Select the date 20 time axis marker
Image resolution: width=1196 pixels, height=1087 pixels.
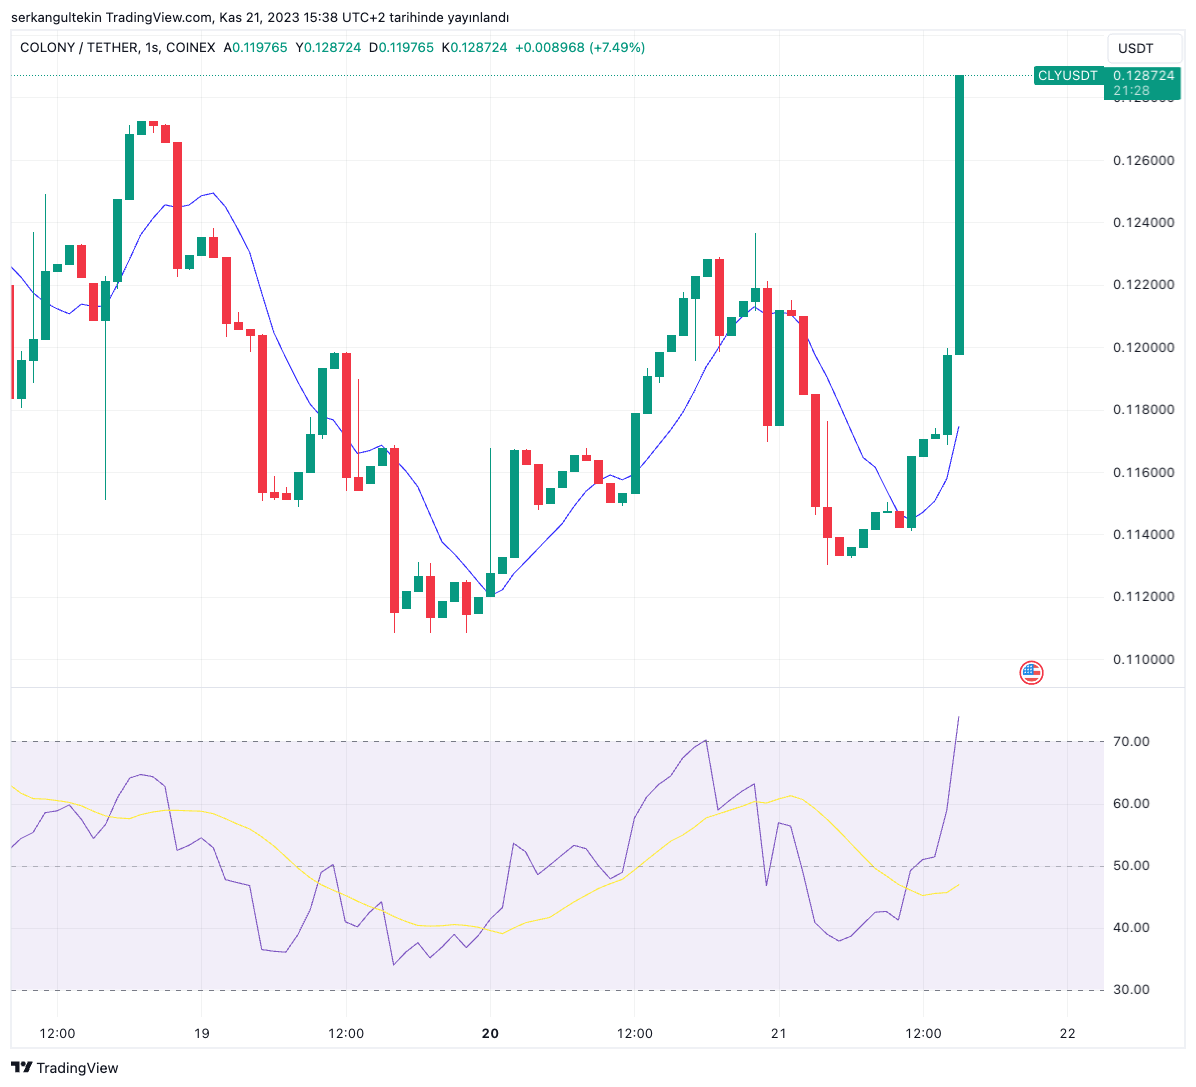(490, 1034)
